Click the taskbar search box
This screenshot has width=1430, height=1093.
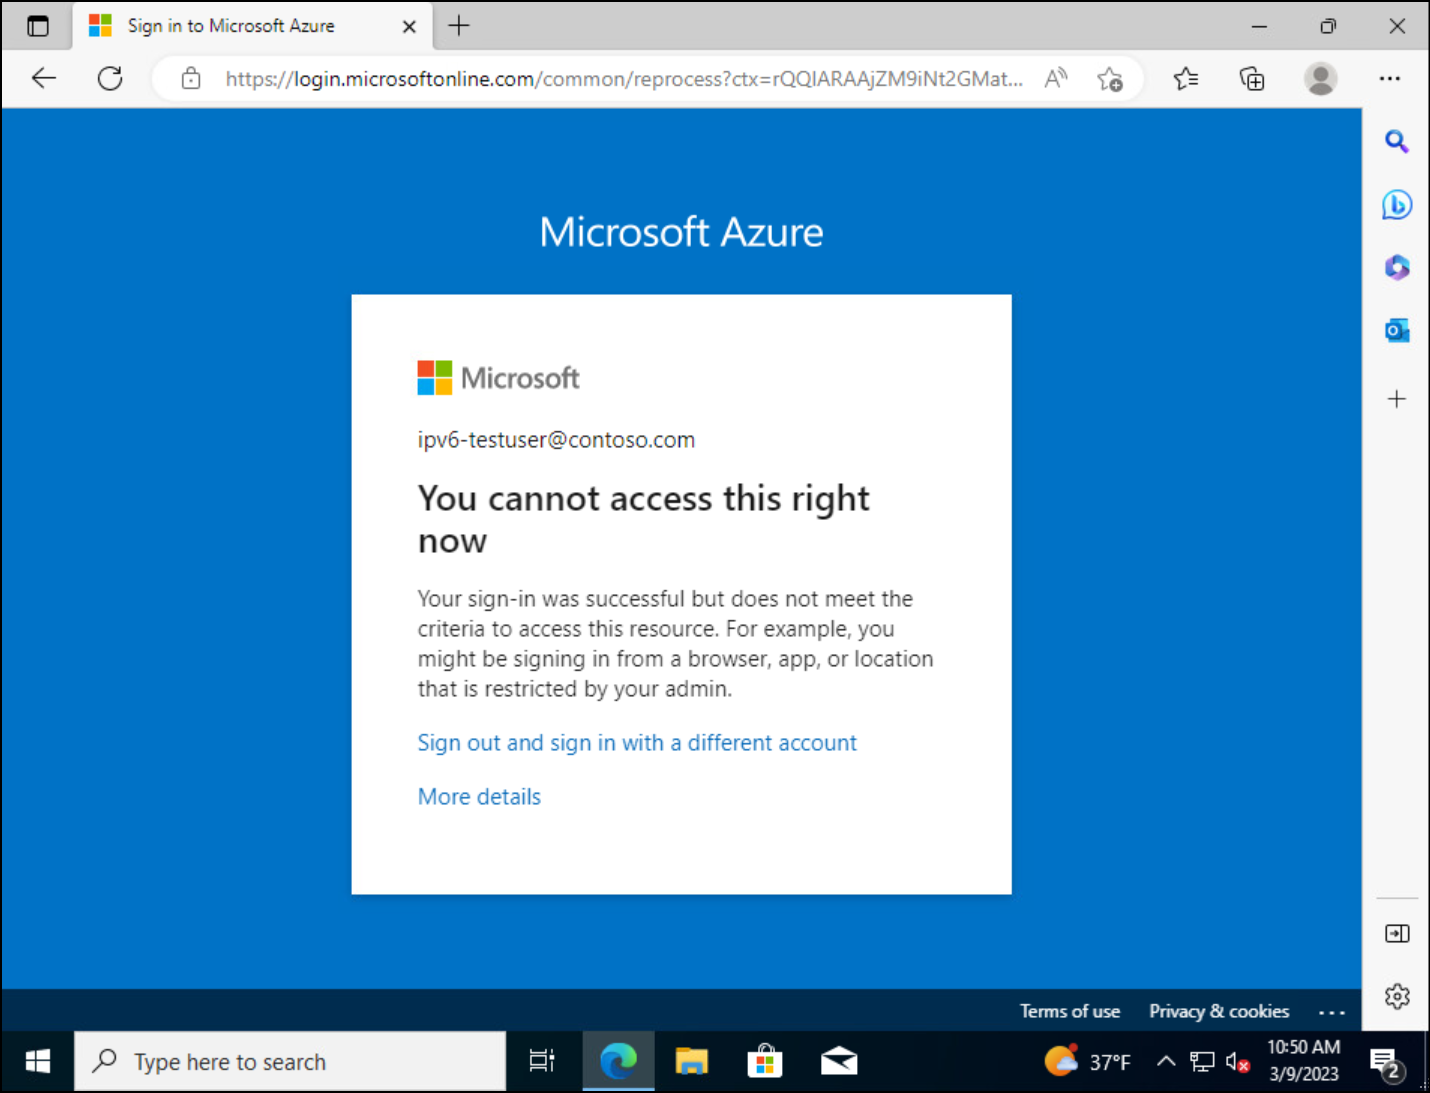290,1062
